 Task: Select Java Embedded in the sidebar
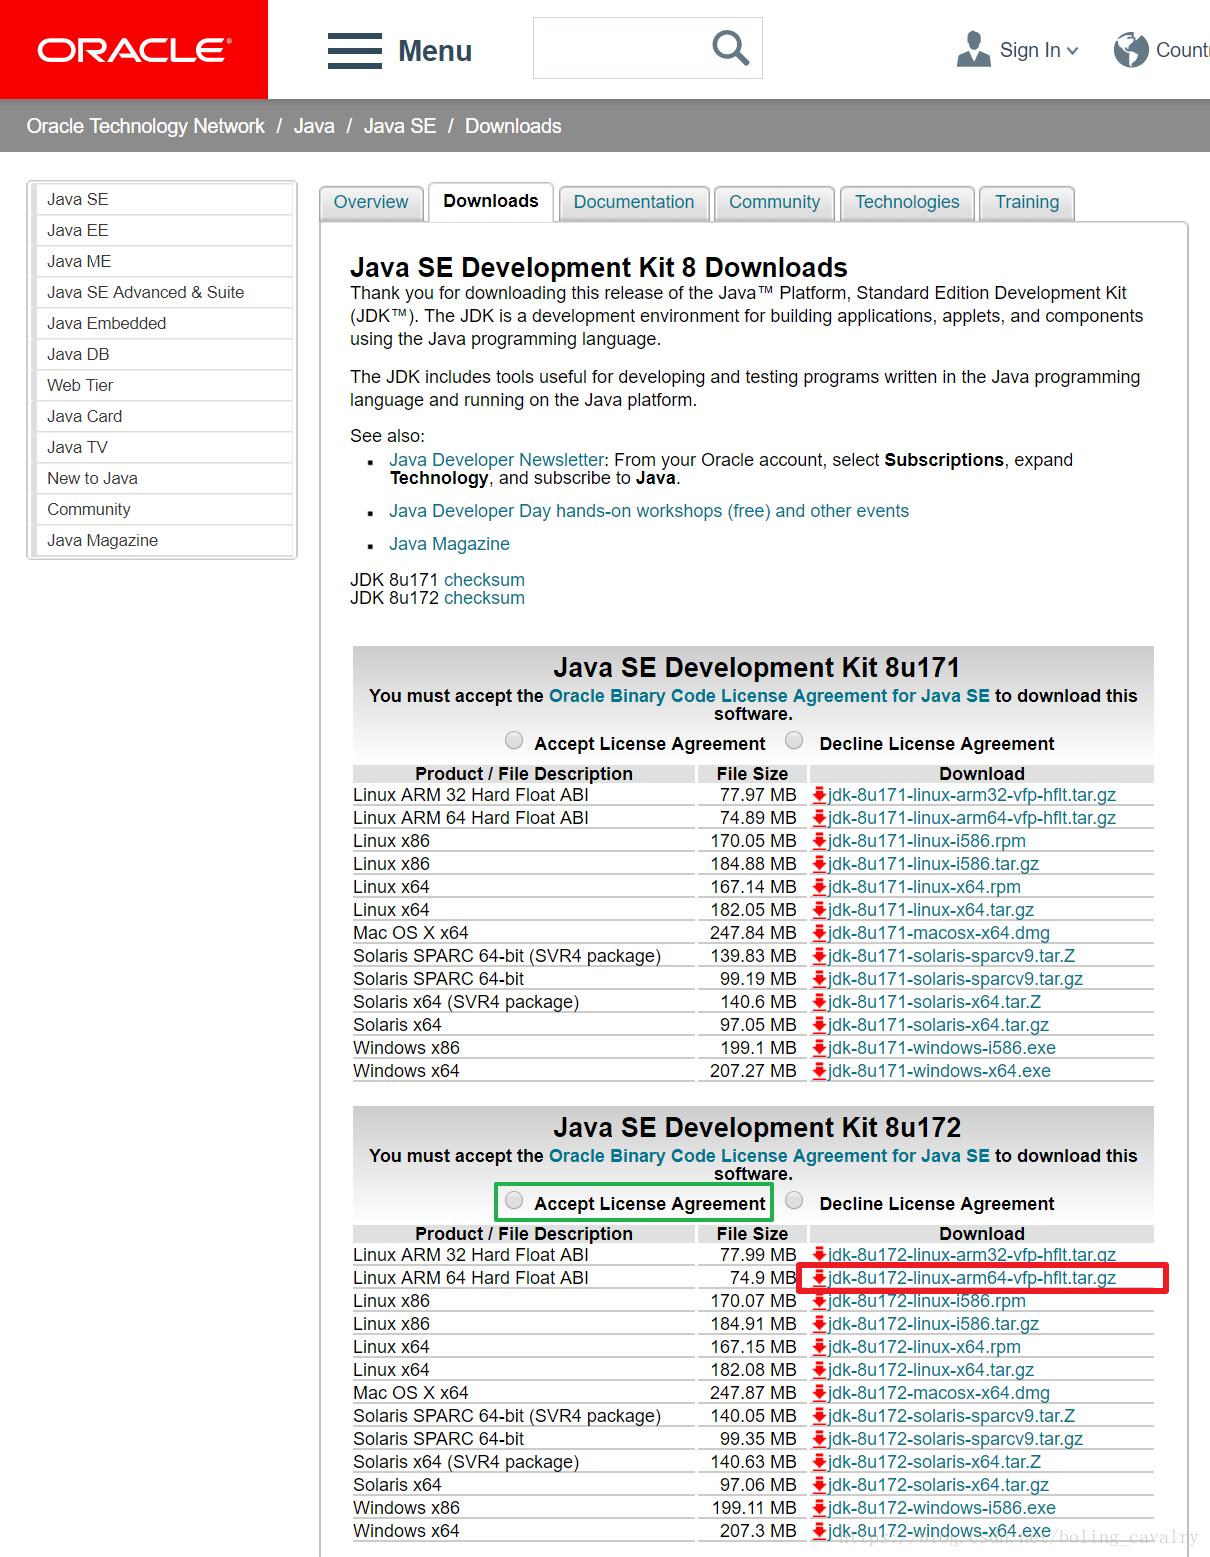[105, 323]
